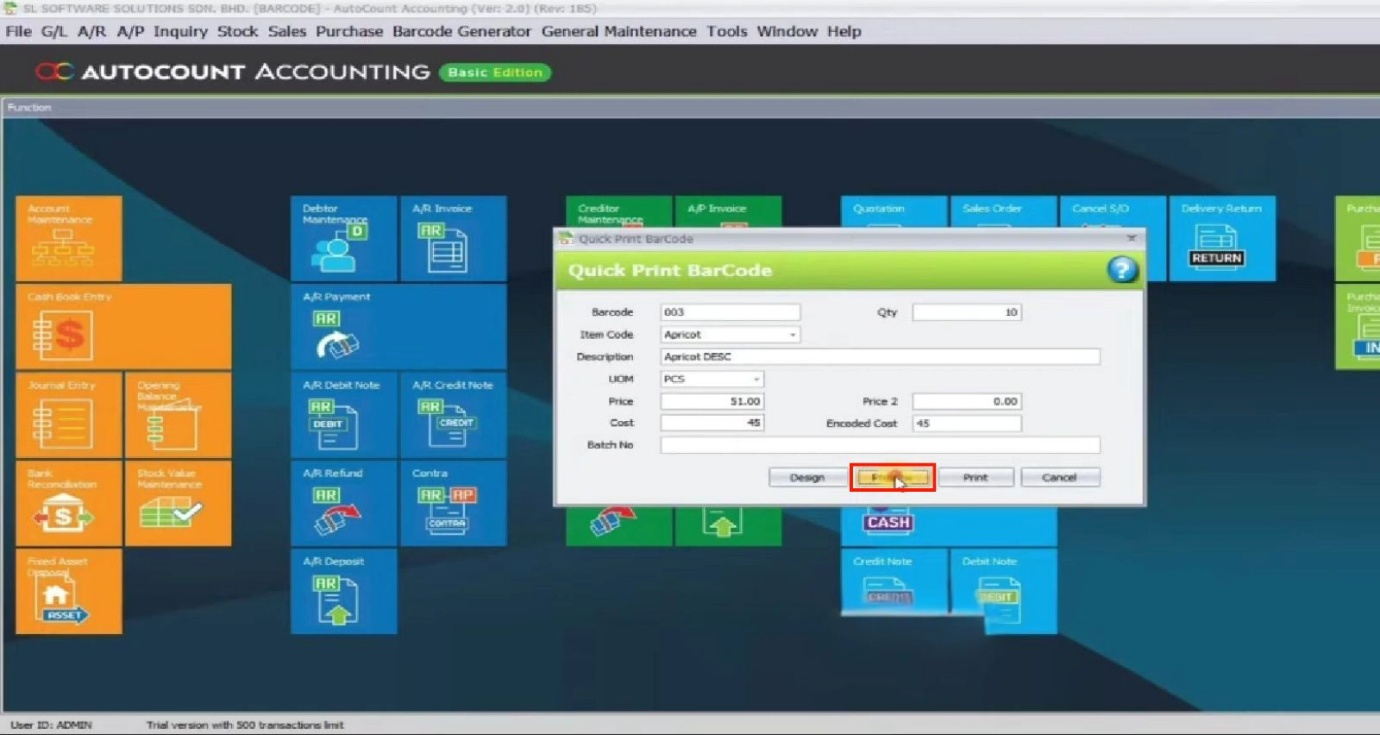Open the Contra AR-AP tile
1380x735 pixels.
453,503
